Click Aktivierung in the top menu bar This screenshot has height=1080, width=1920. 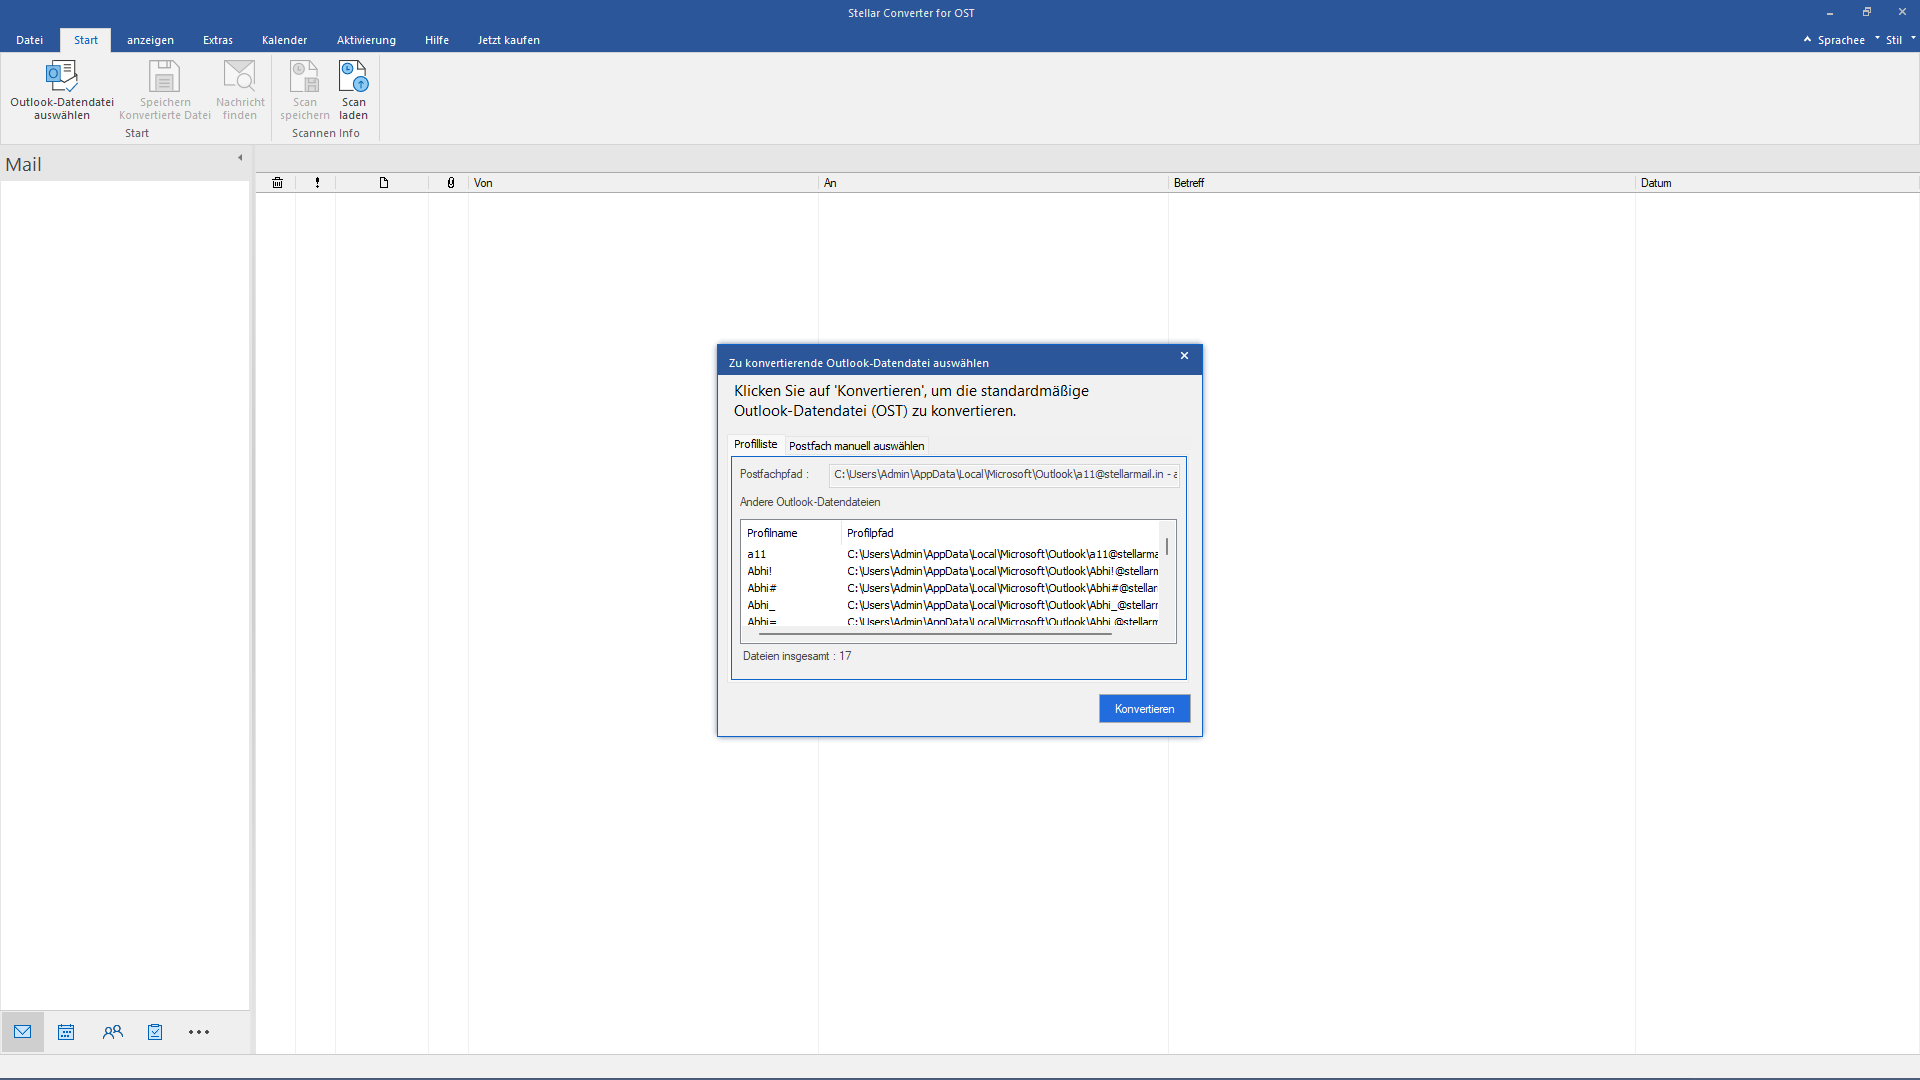click(x=367, y=40)
